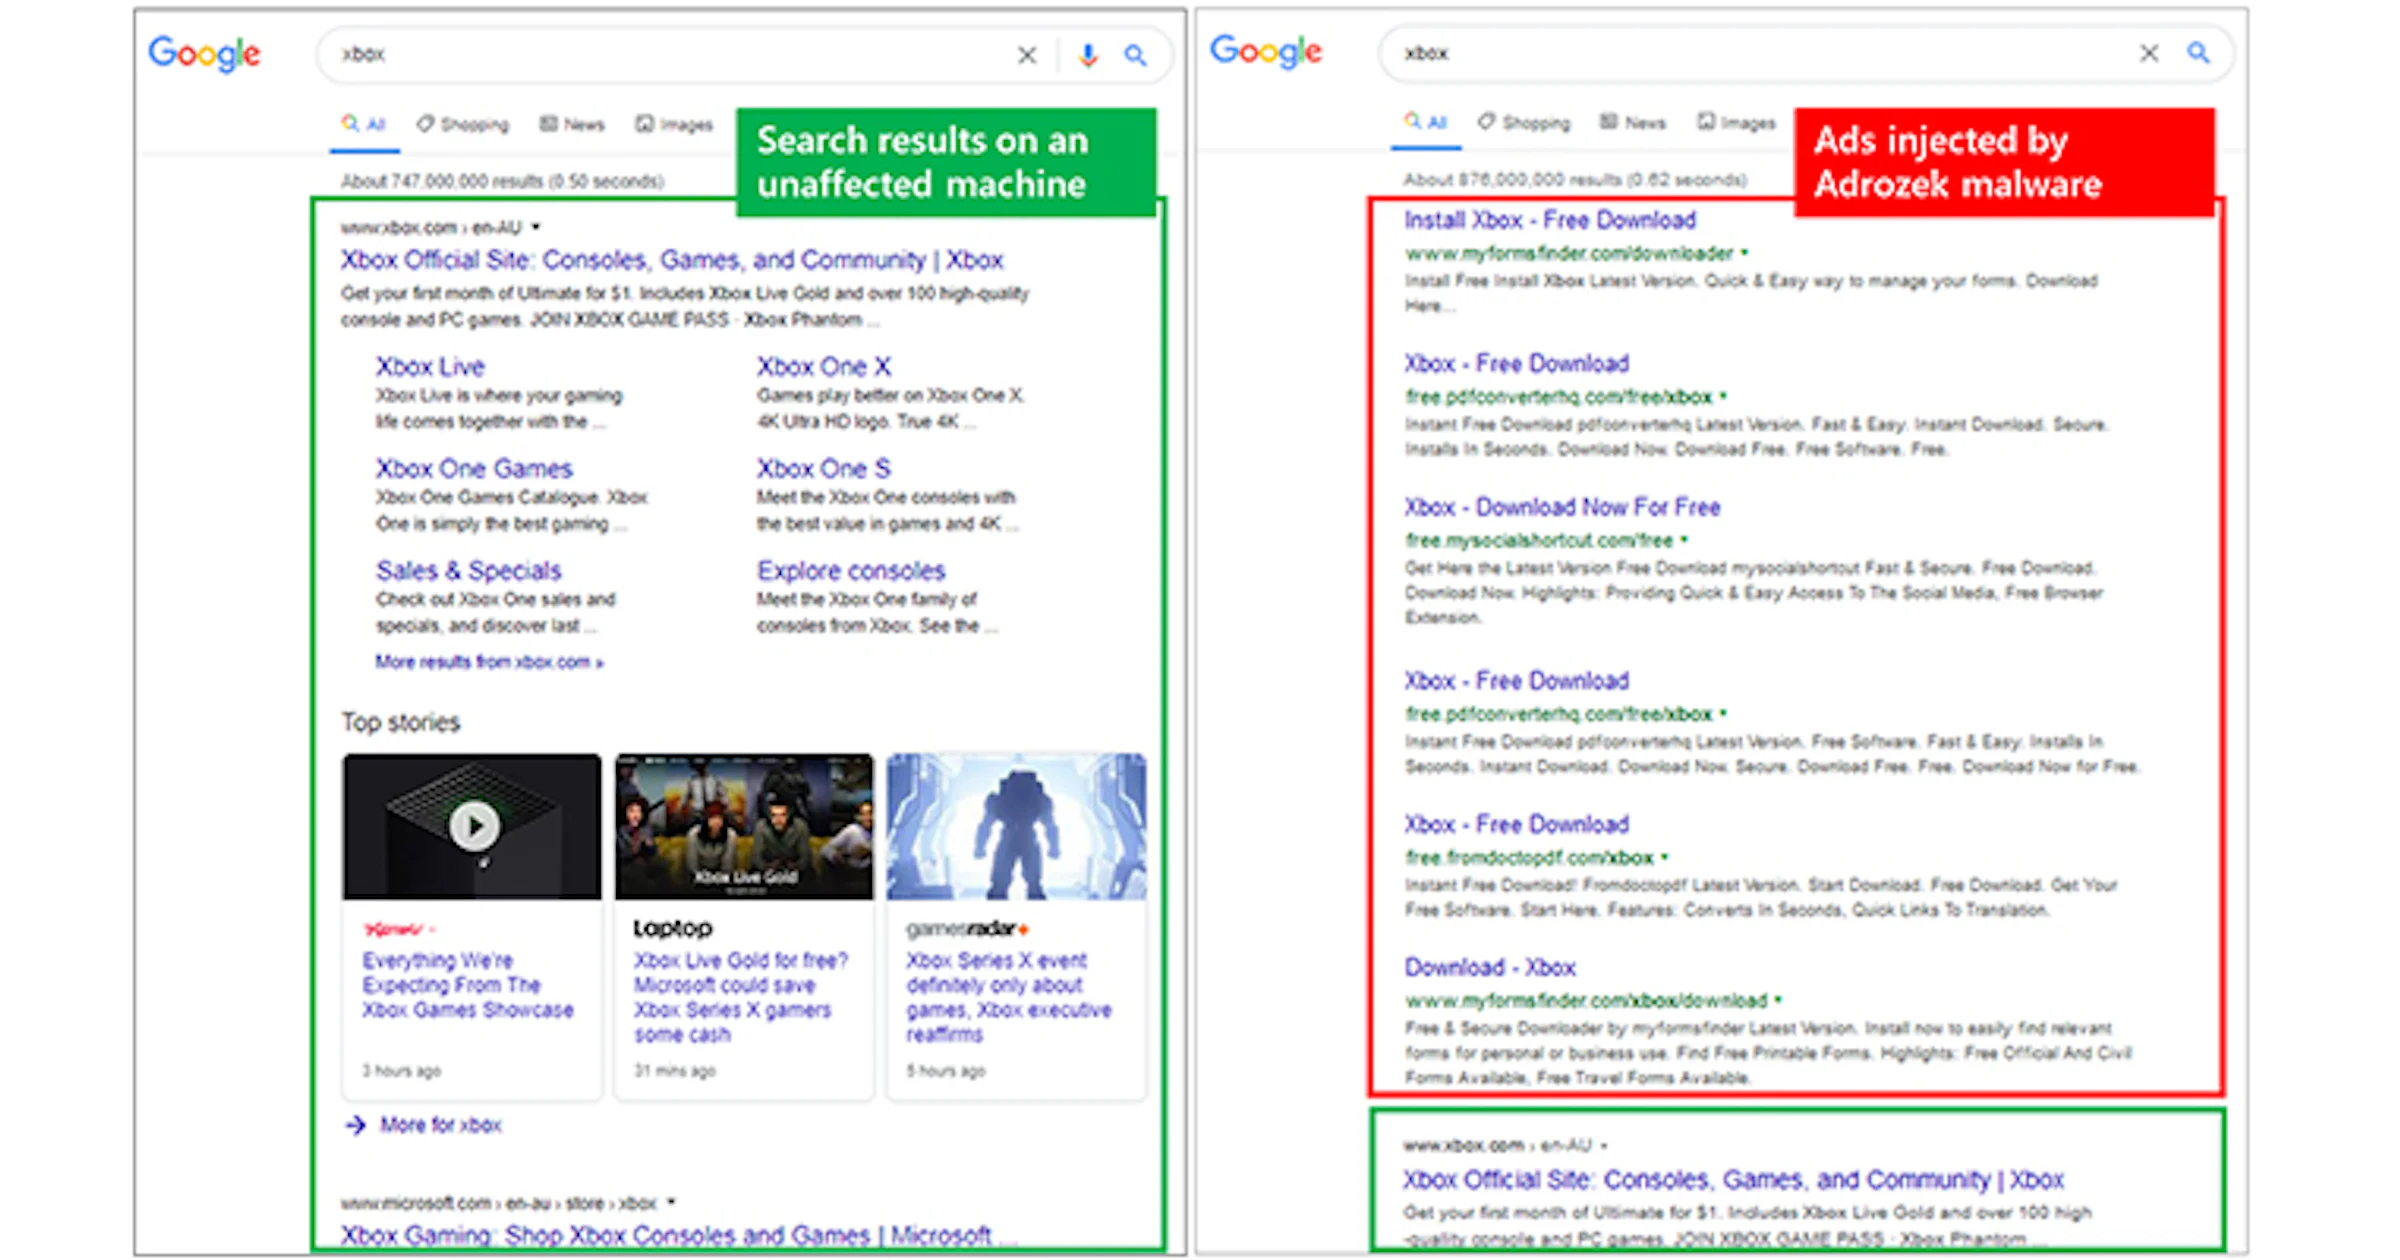Viewport: 2400px width, 1260px height.
Task: Click the More for xbox link
Action: pos(441,1126)
